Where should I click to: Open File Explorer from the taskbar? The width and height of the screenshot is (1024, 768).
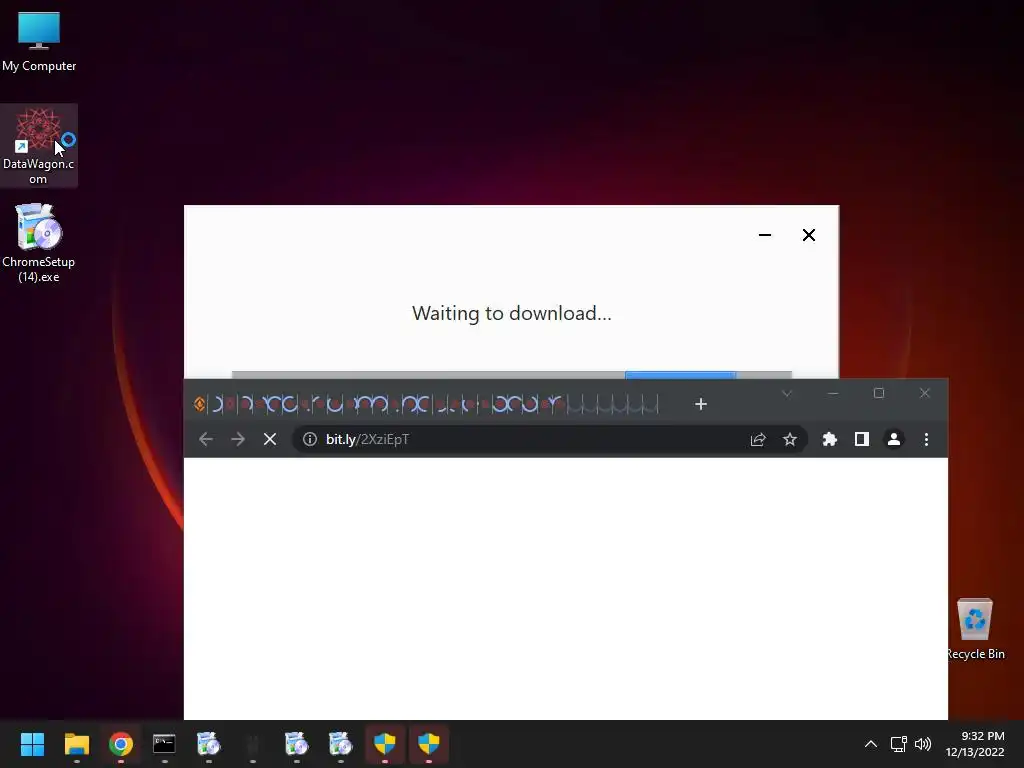point(76,744)
